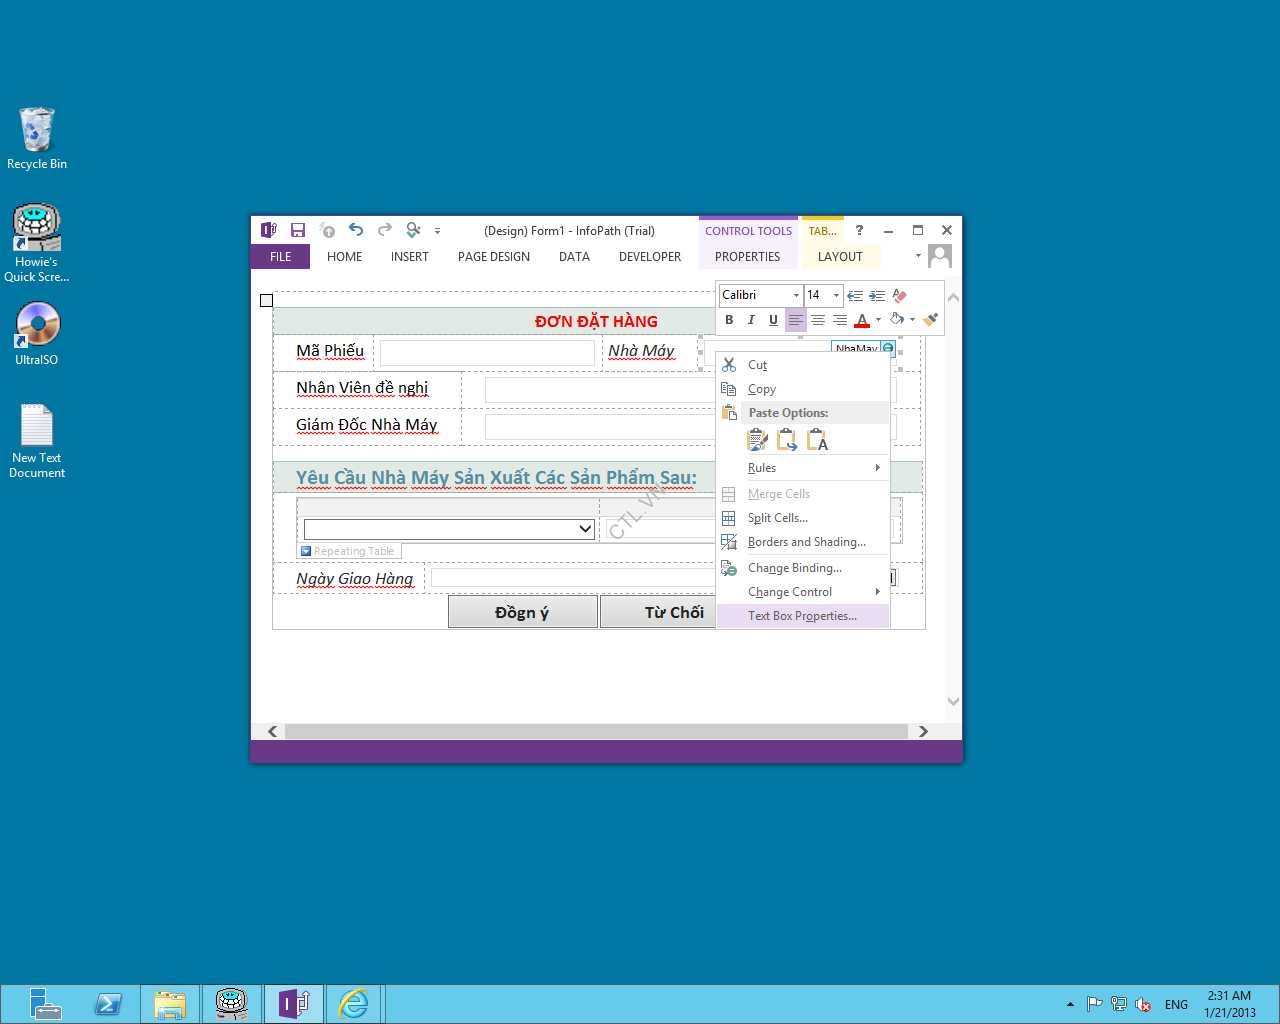Open the font size 14 dropdown

pos(836,295)
